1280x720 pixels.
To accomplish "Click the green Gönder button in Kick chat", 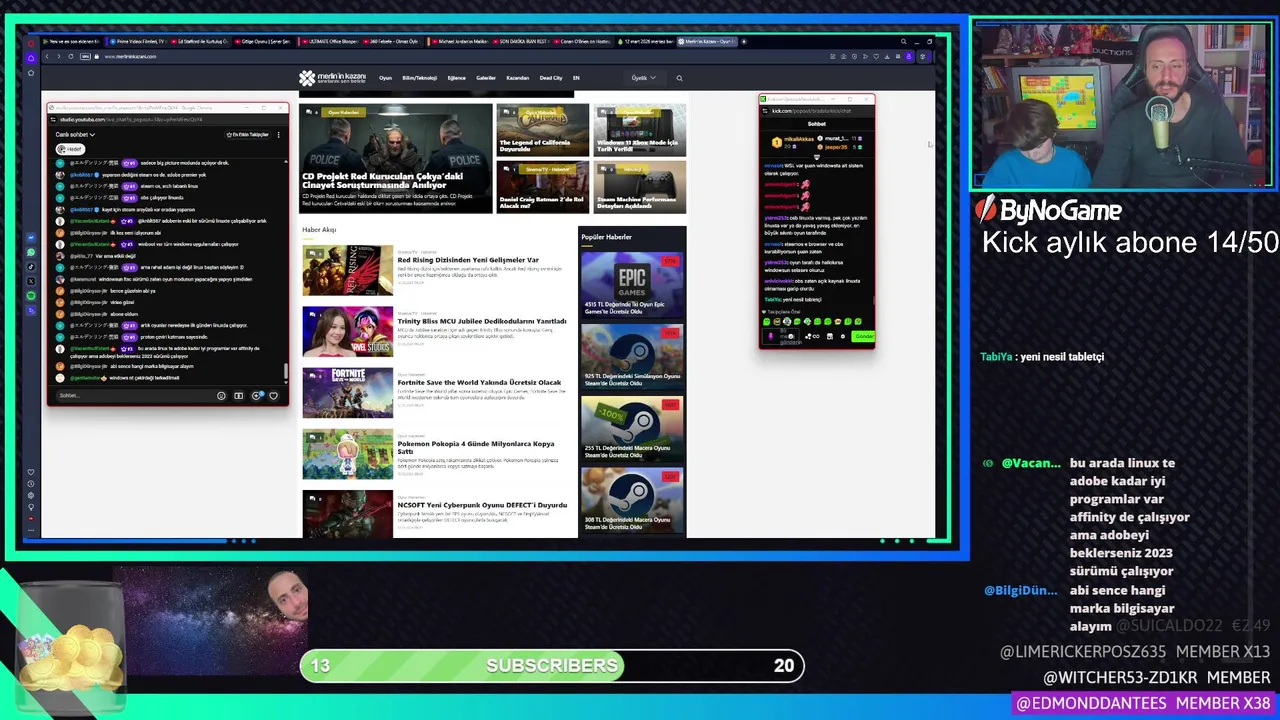I will coord(863,336).
